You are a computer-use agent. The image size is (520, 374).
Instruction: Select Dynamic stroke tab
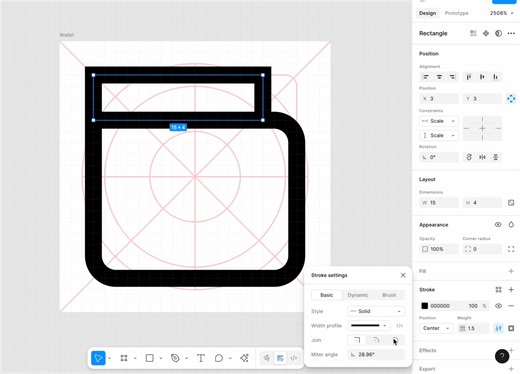point(358,295)
